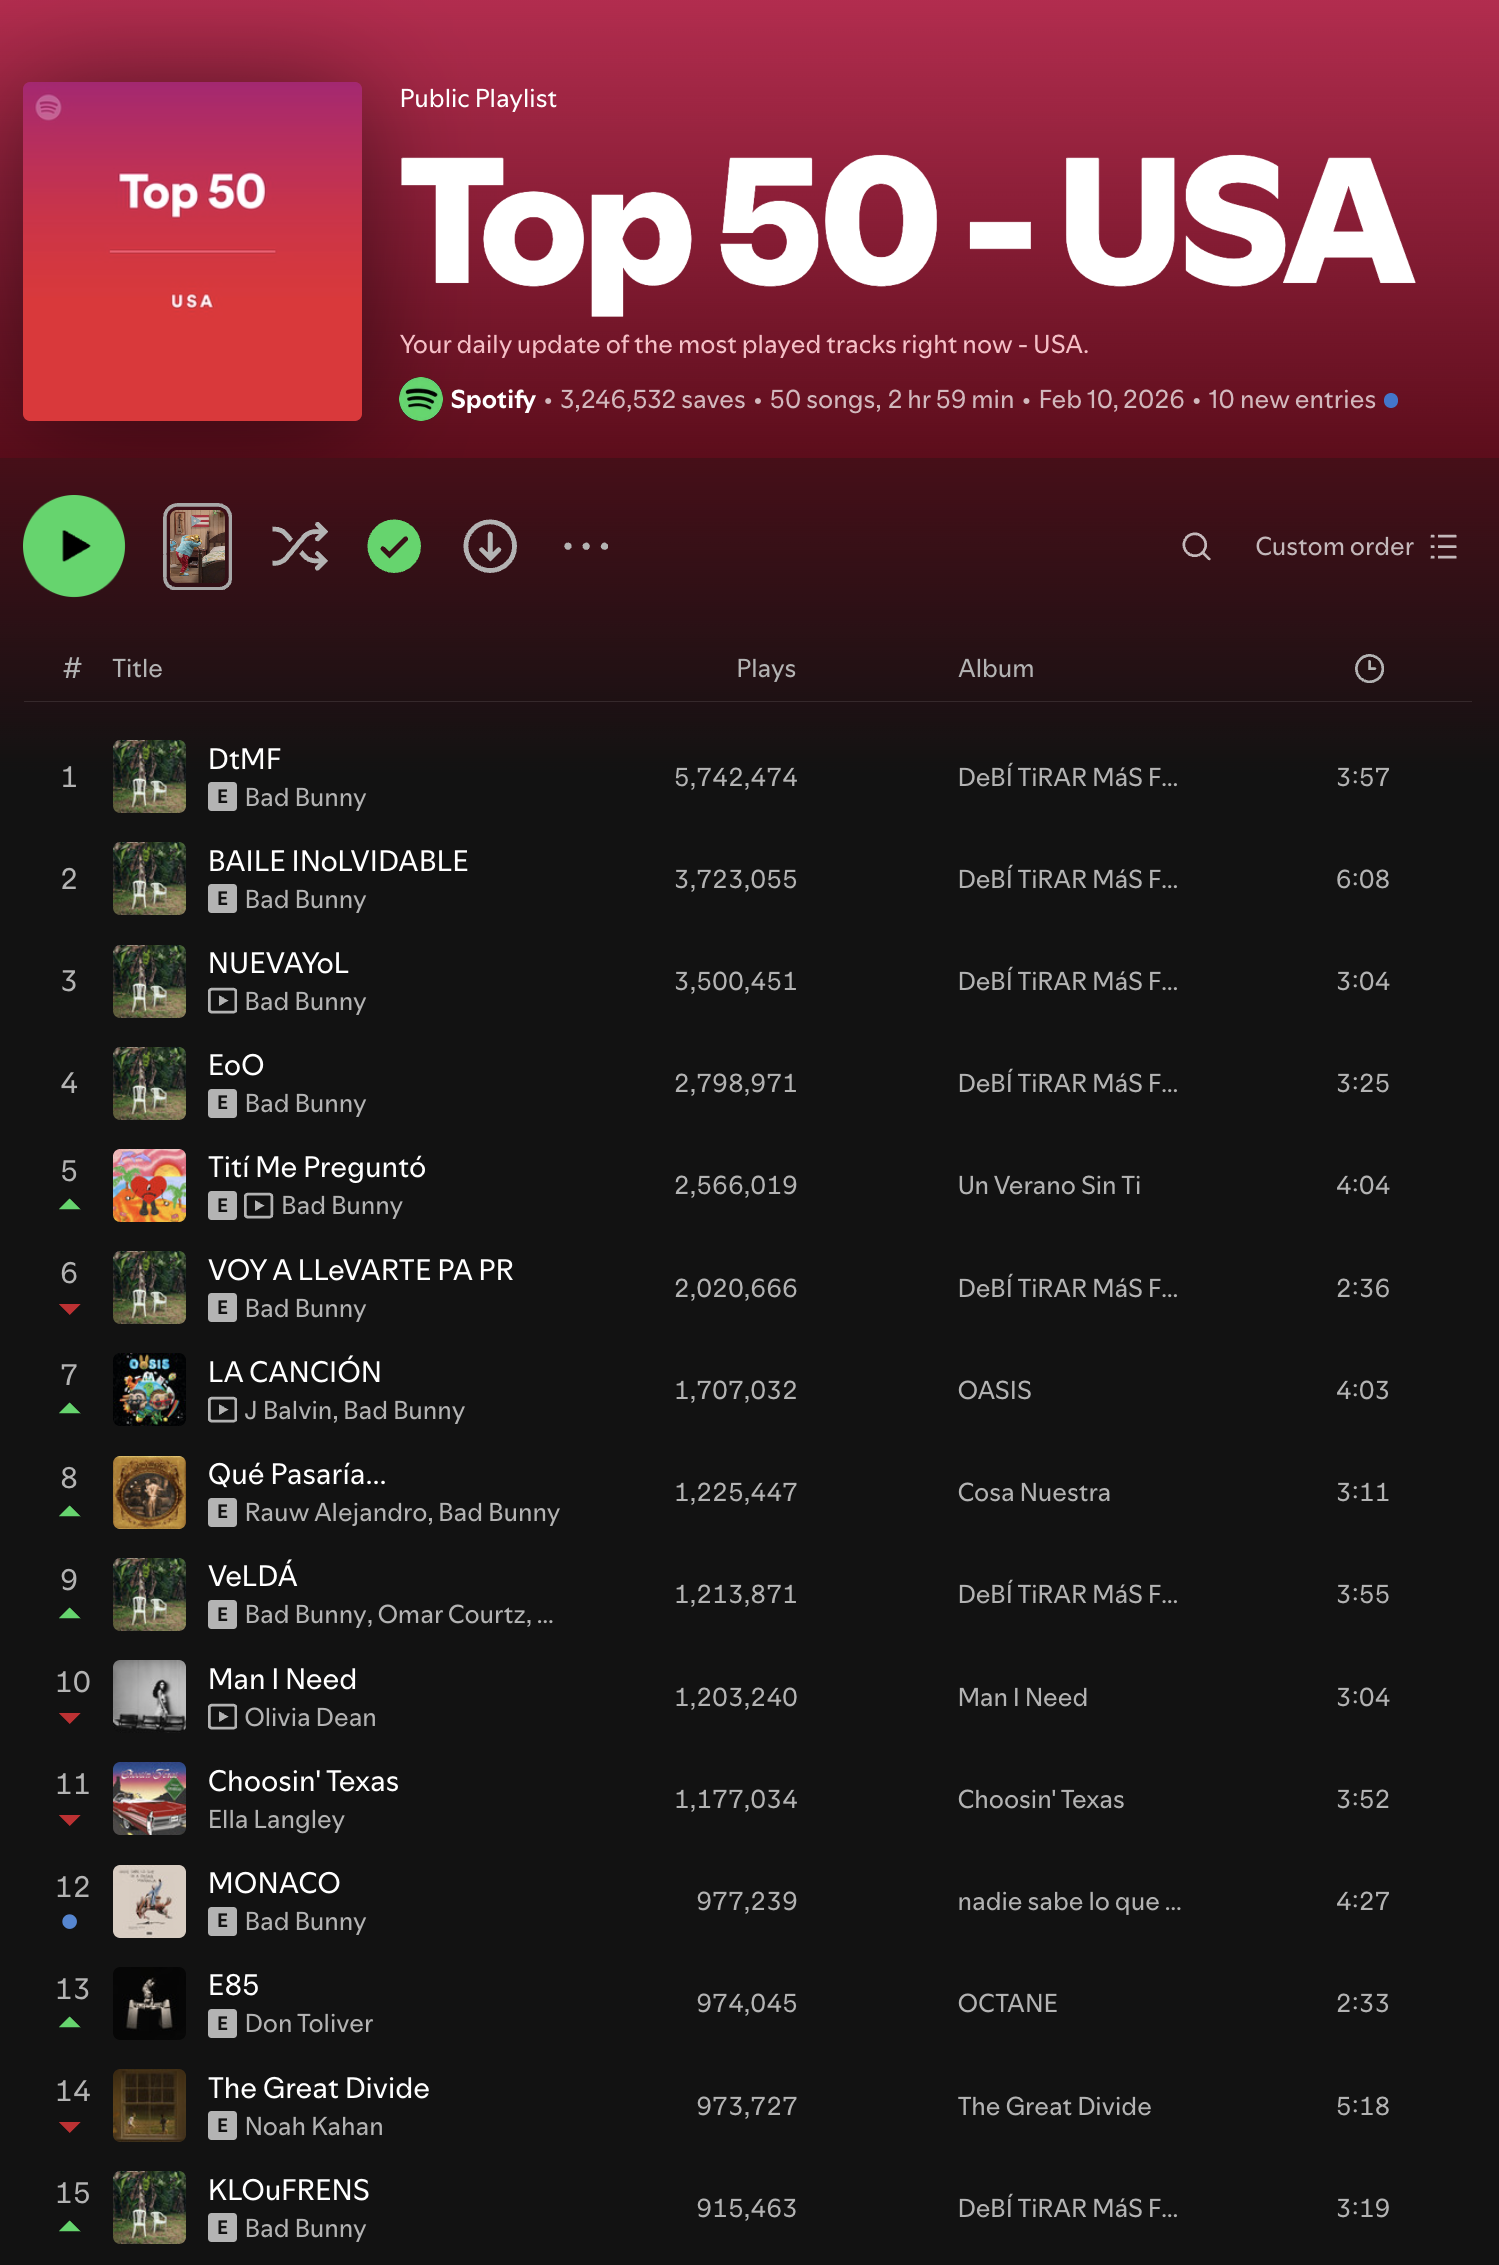
Task: Sort by the duration clock icon
Action: 1369,668
